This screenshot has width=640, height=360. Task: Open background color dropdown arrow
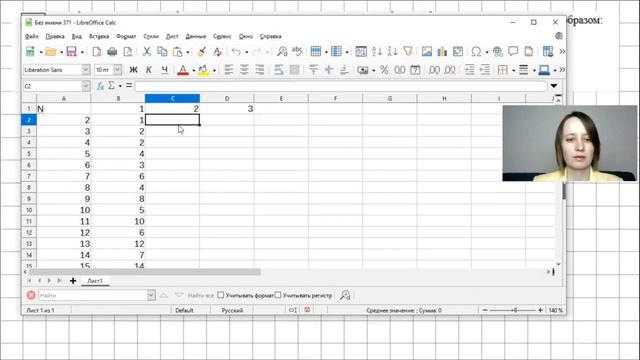pos(214,70)
